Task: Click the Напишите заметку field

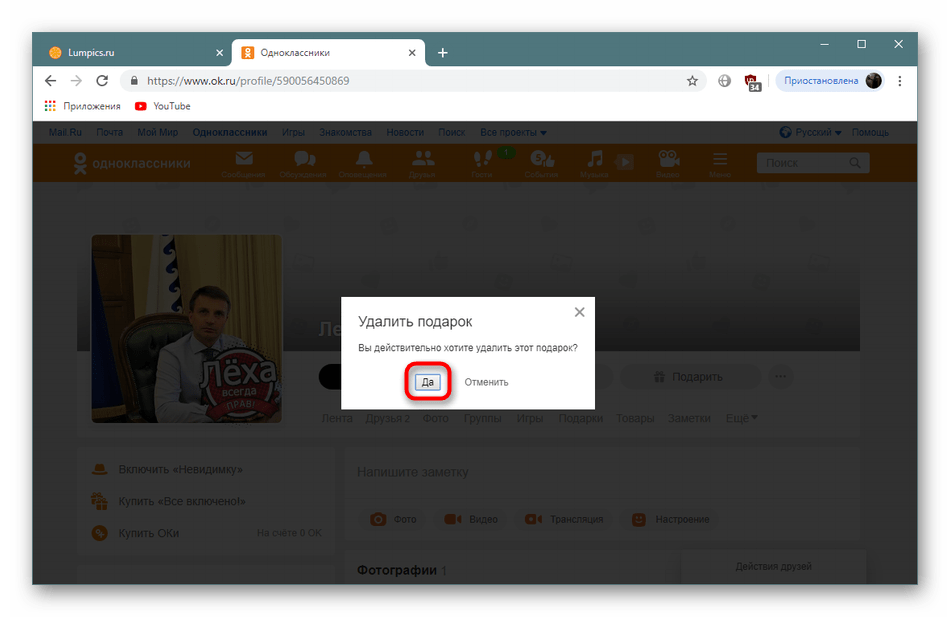Action: pos(602,472)
